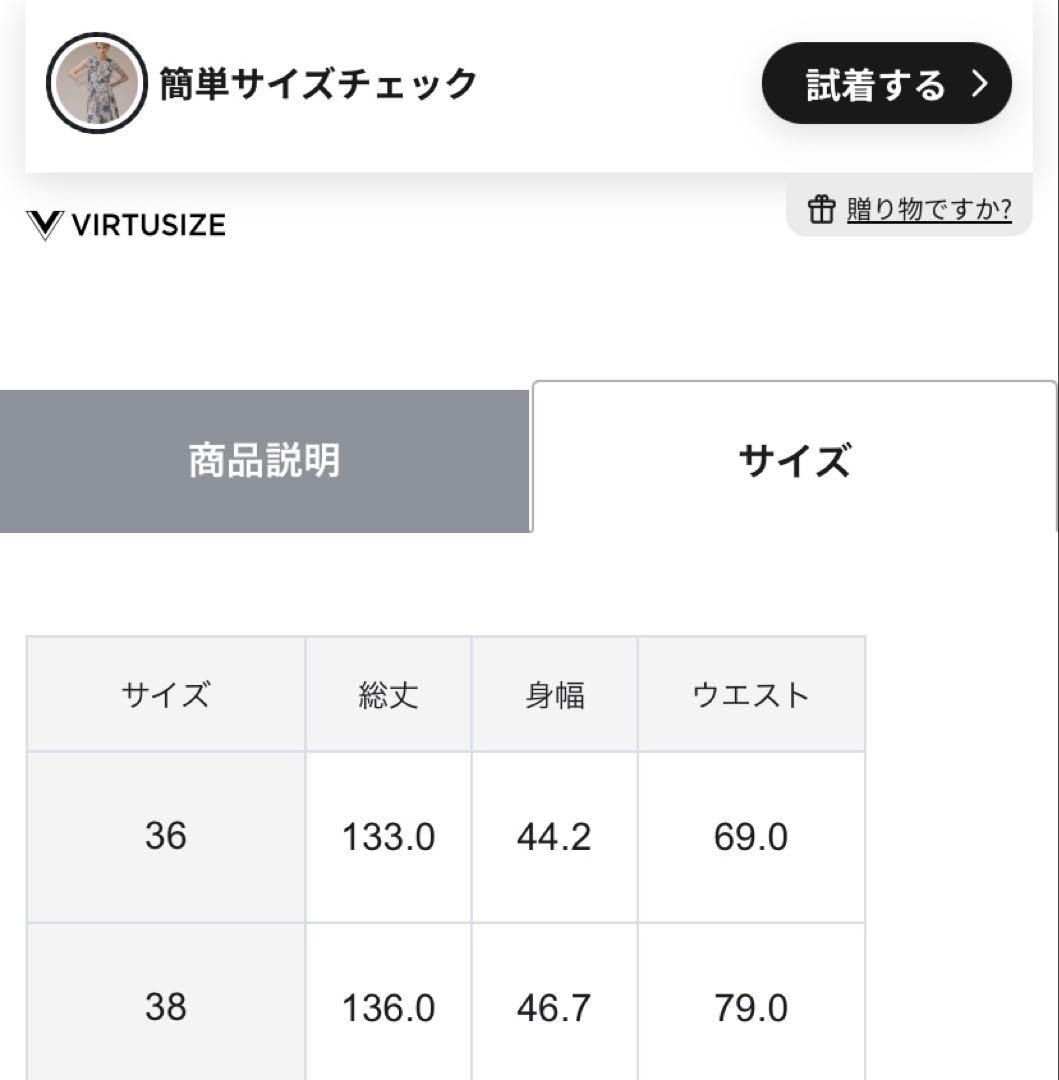Select the size 38 row label
The width and height of the screenshot is (1059, 1080).
coord(166,1007)
